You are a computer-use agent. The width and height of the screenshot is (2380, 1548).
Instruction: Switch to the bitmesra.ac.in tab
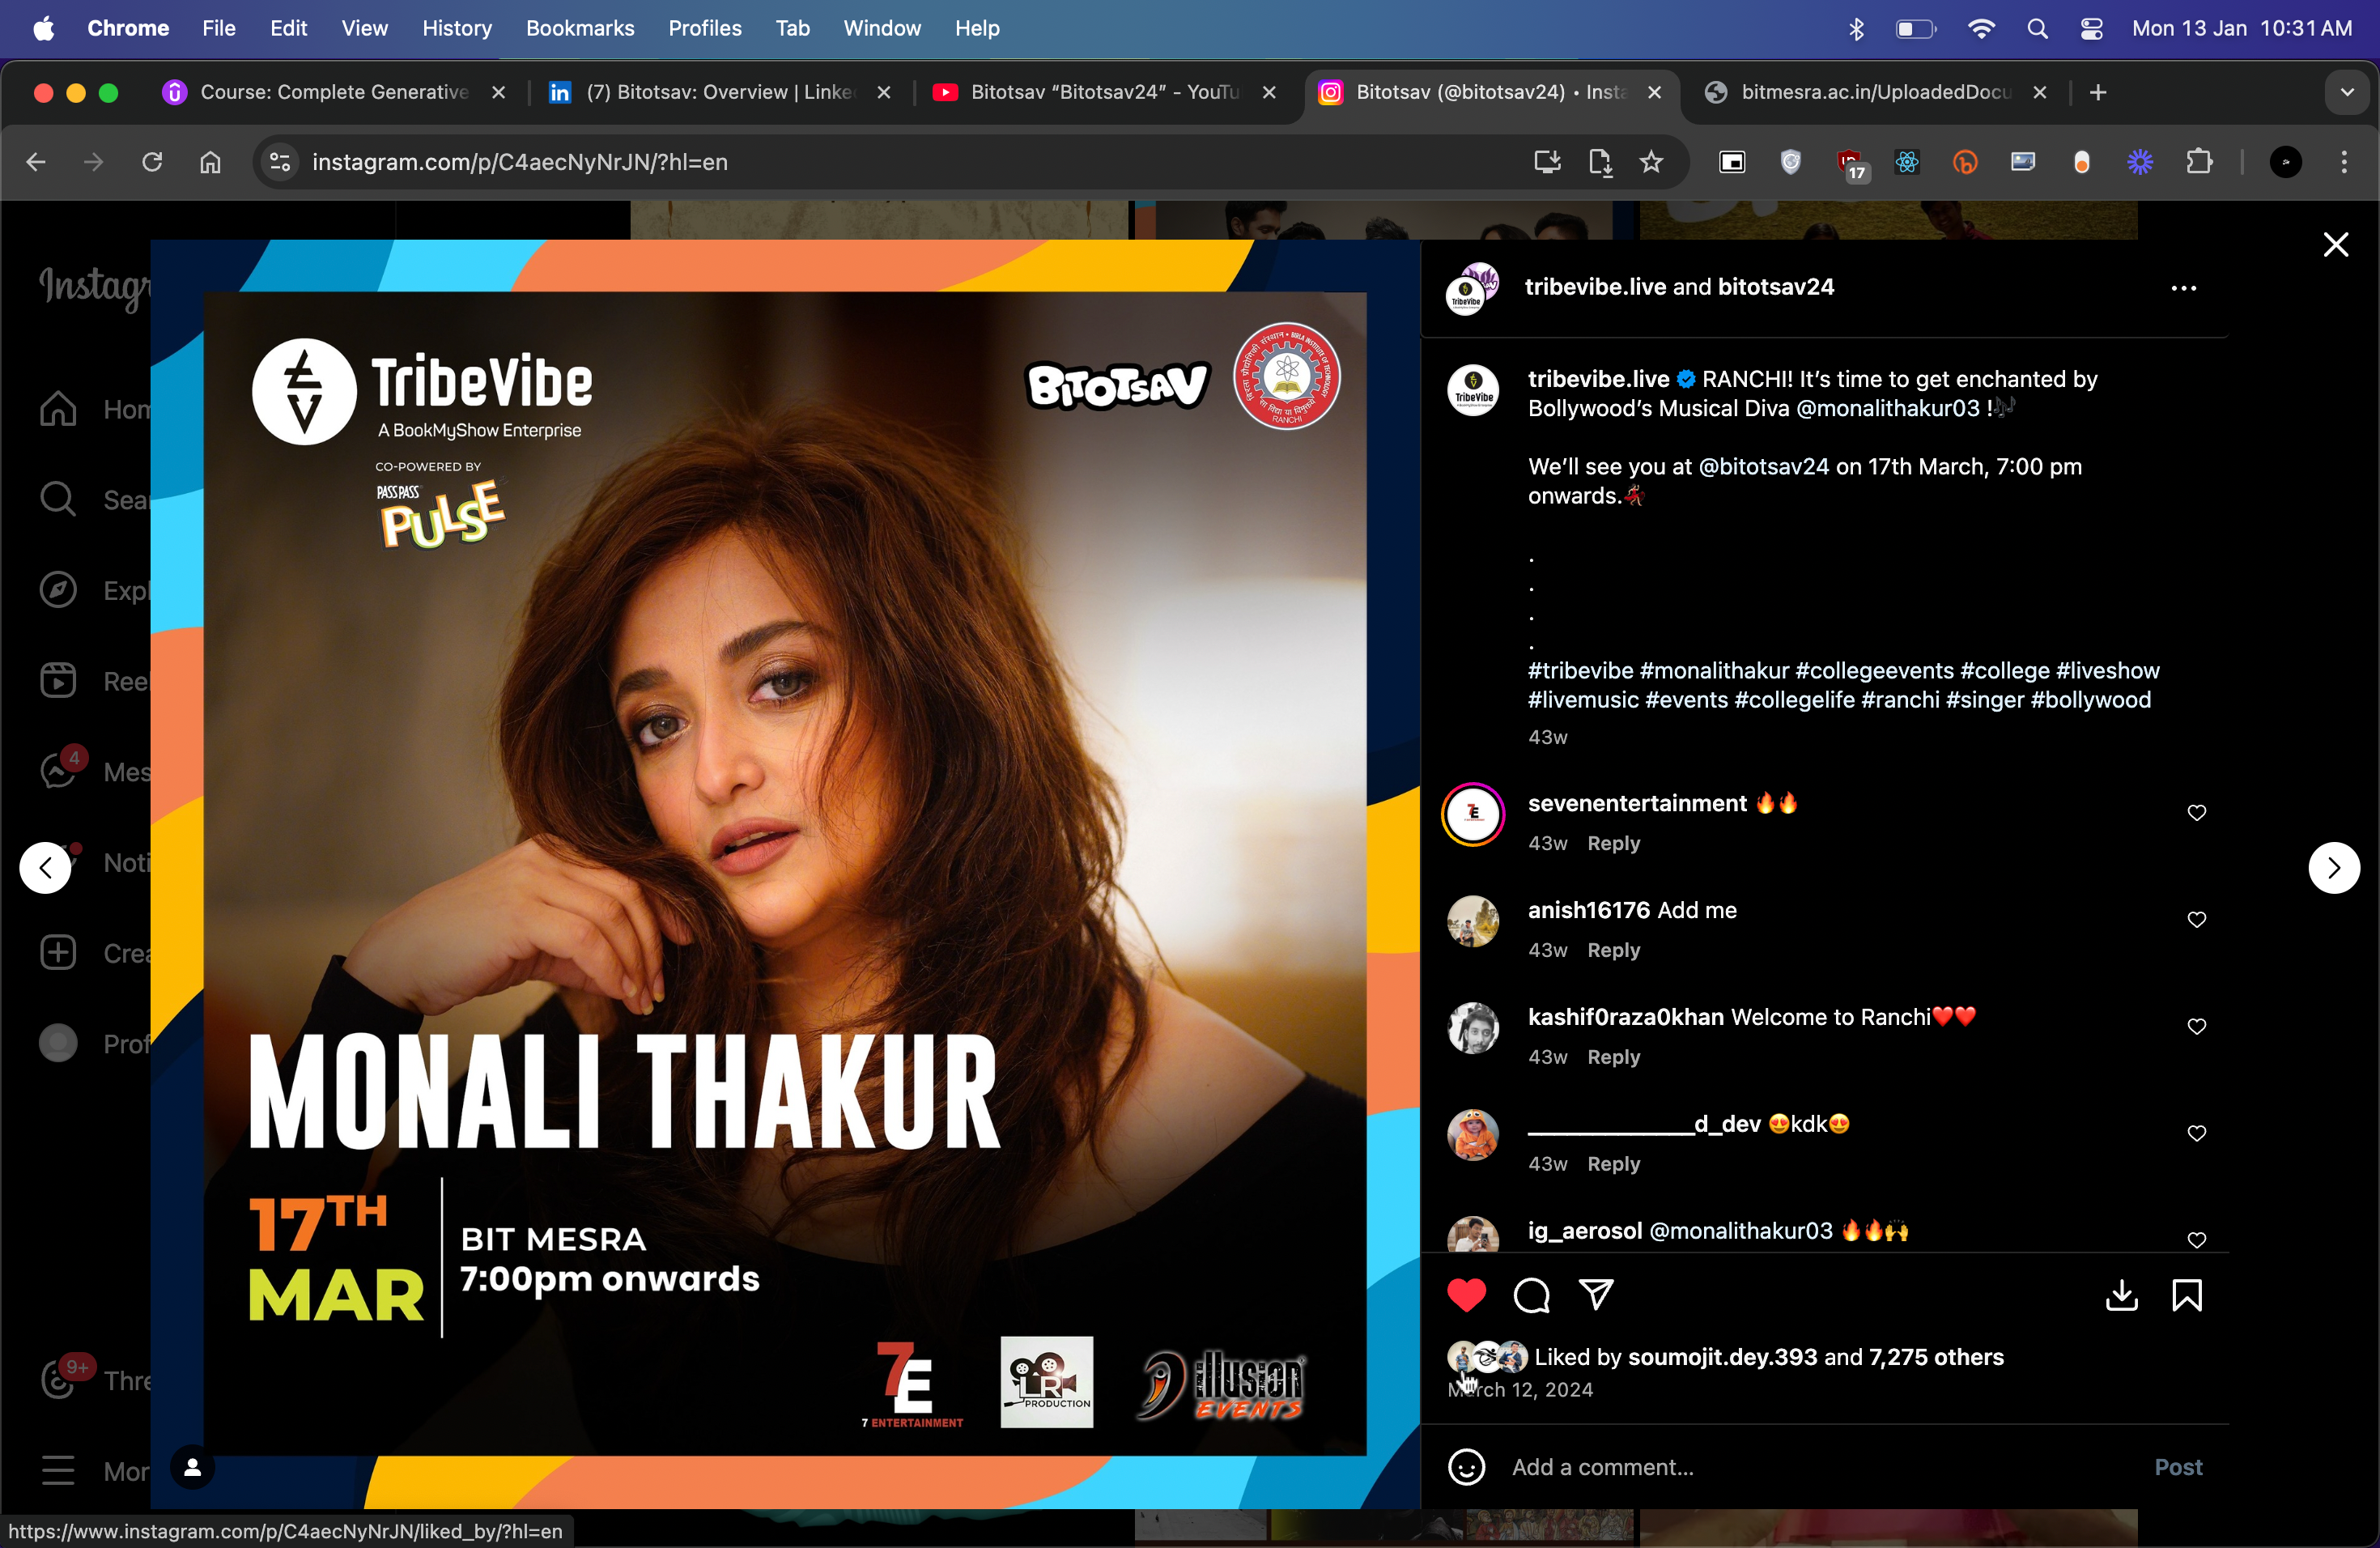1875,92
